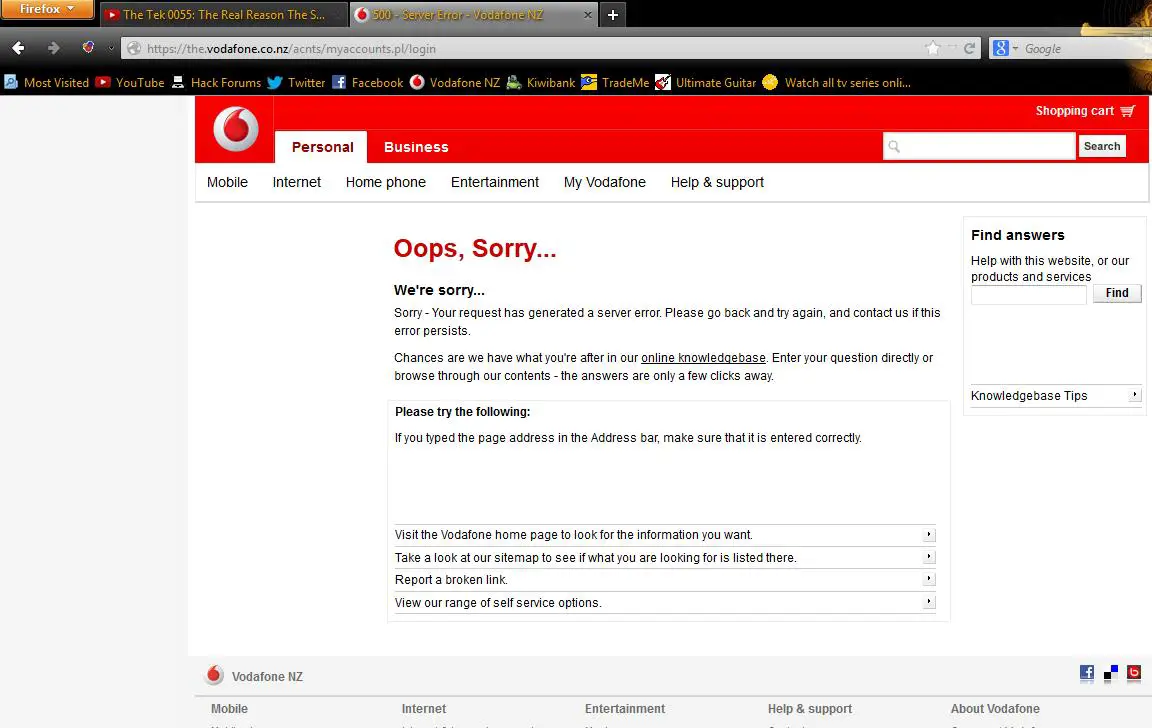Click the magnifier icon in the site search box
The height and width of the screenshot is (728, 1152).
tap(894, 146)
